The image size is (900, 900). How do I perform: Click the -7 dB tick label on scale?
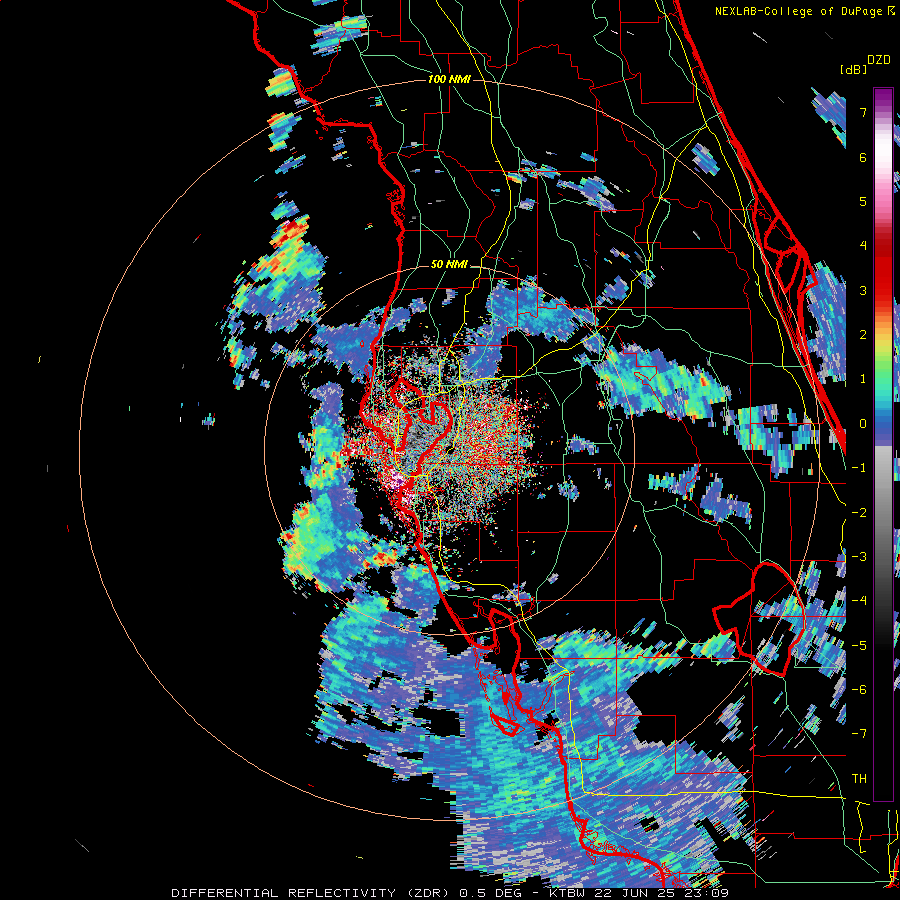(x=859, y=734)
